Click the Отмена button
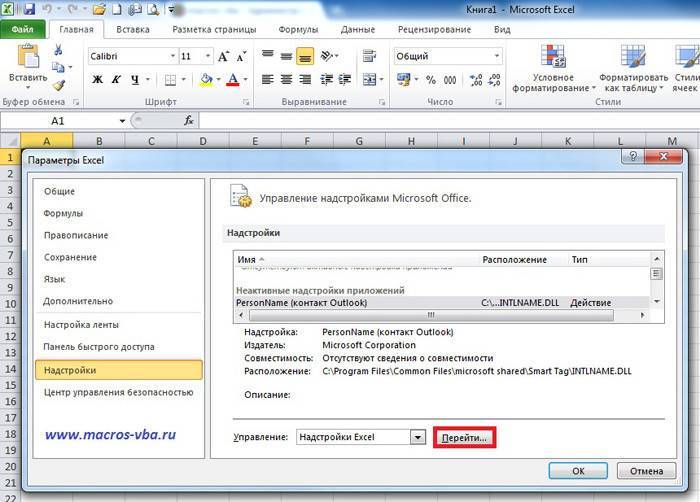 [646, 470]
